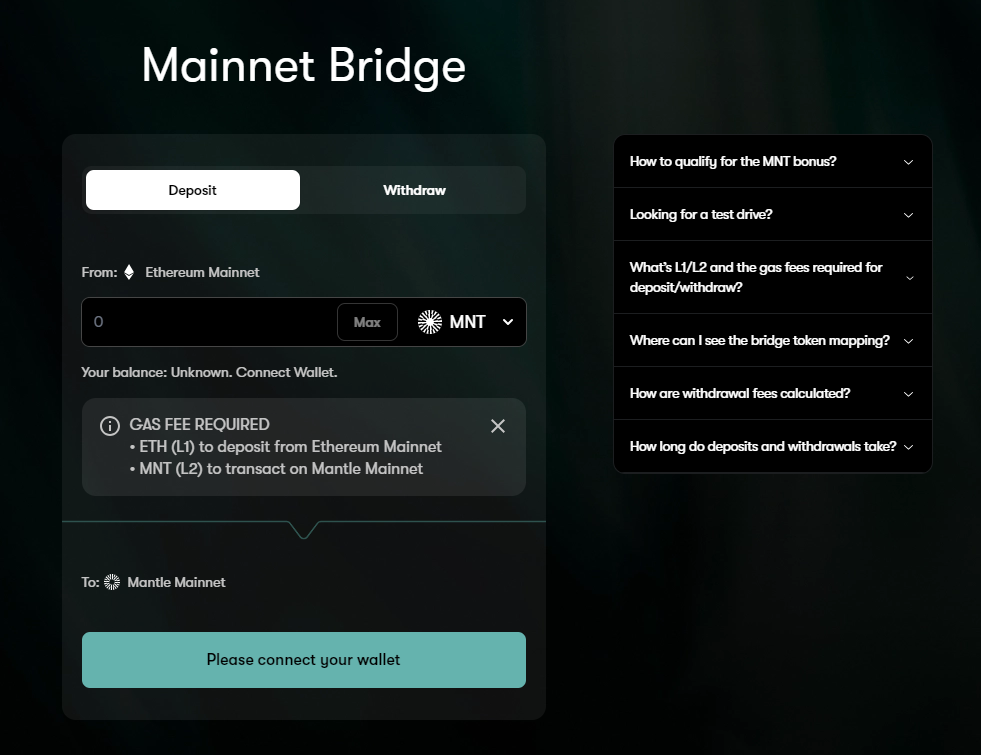The width and height of the screenshot is (981, 755).
Task: Dismiss the gas fee required notice
Action: (498, 426)
